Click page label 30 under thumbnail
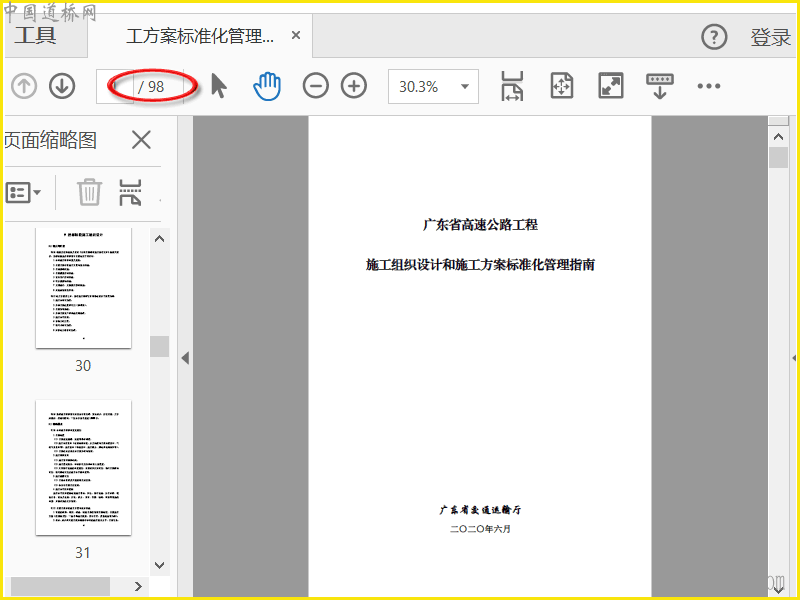 click(x=83, y=365)
